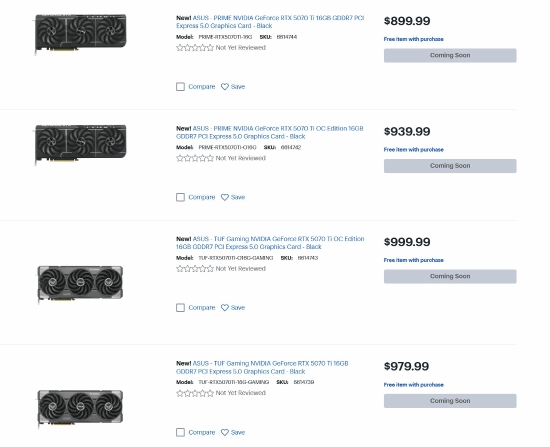Select Compare checkbox for $979.99 TUF Gaming card

(x=180, y=432)
